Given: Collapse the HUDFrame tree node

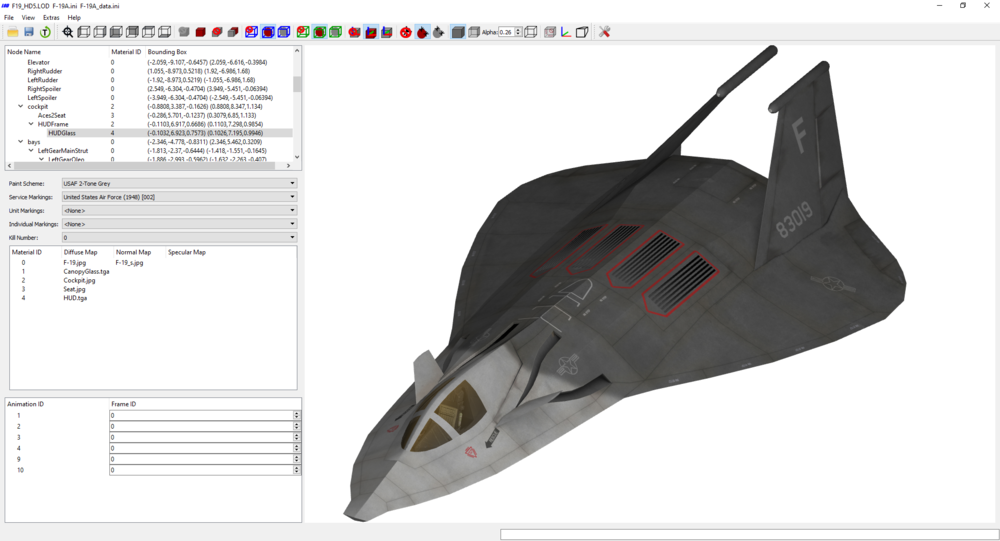Looking at the screenshot, I should click(31, 124).
